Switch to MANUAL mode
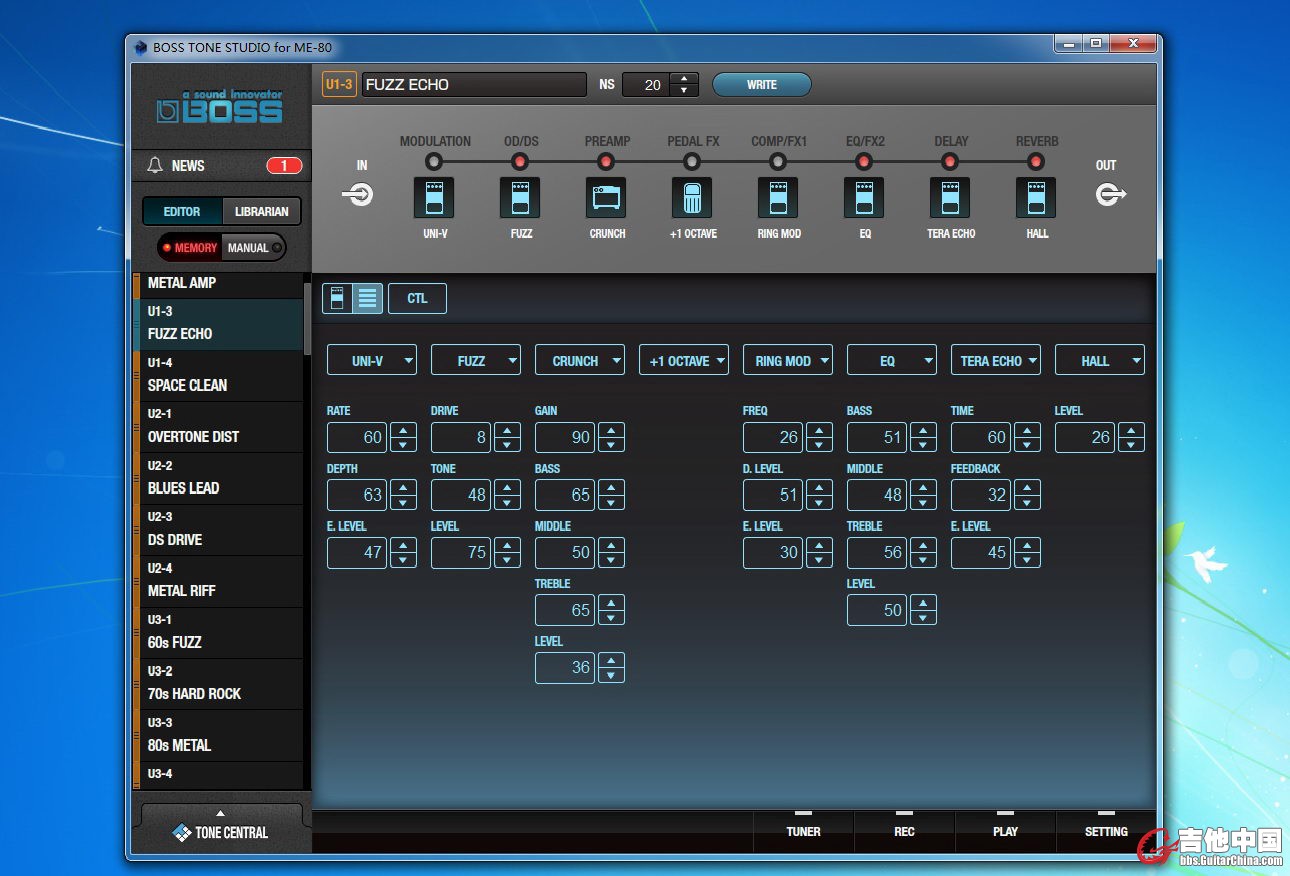The height and width of the screenshot is (876, 1290). [x=254, y=248]
